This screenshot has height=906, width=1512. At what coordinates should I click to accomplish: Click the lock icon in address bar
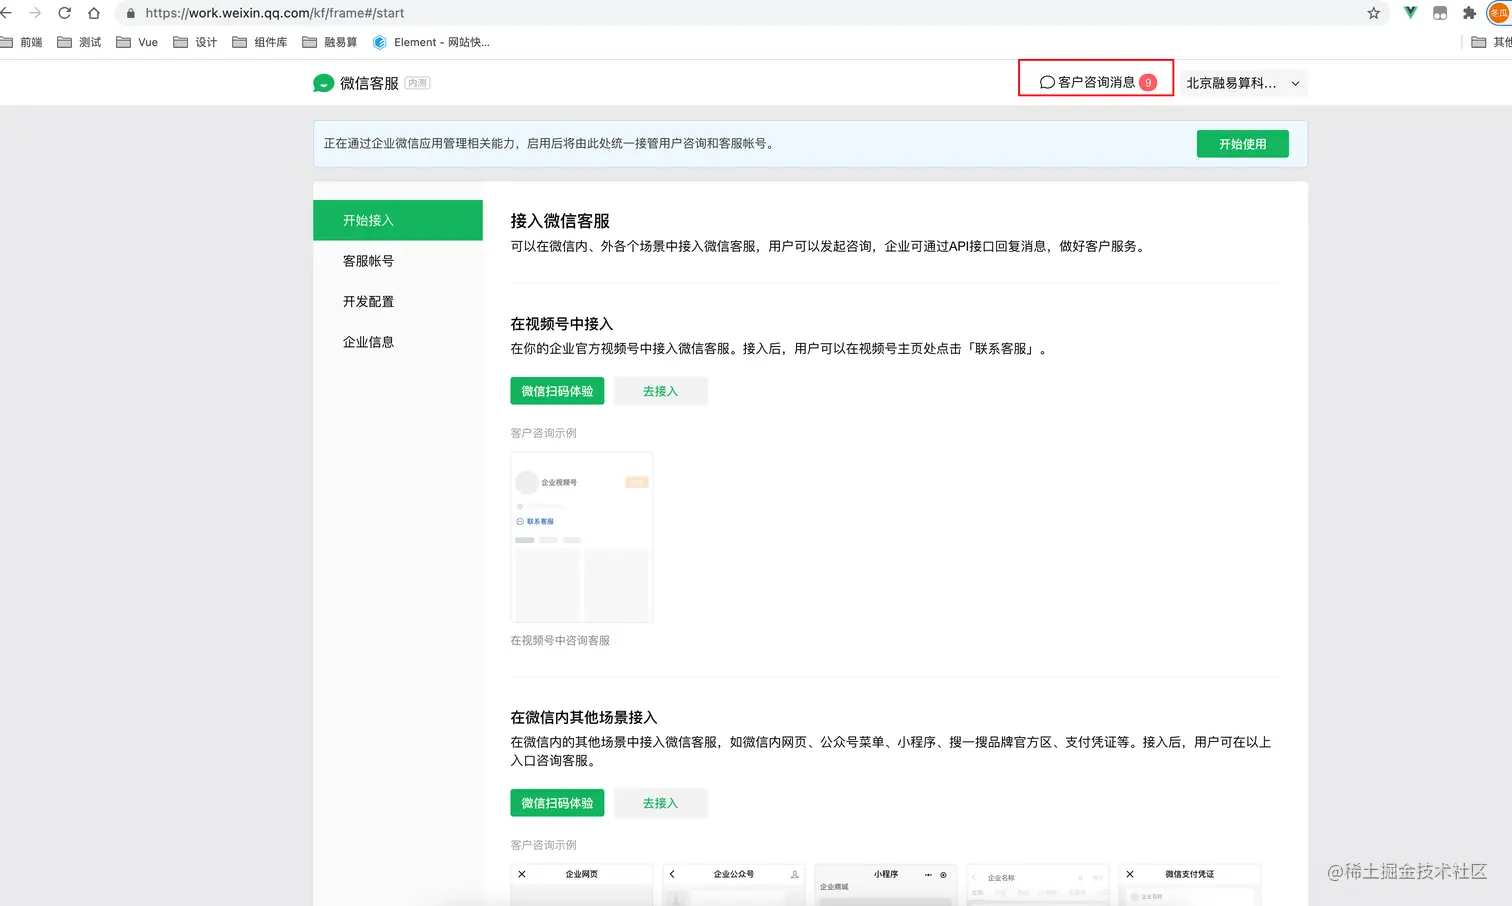(x=130, y=13)
